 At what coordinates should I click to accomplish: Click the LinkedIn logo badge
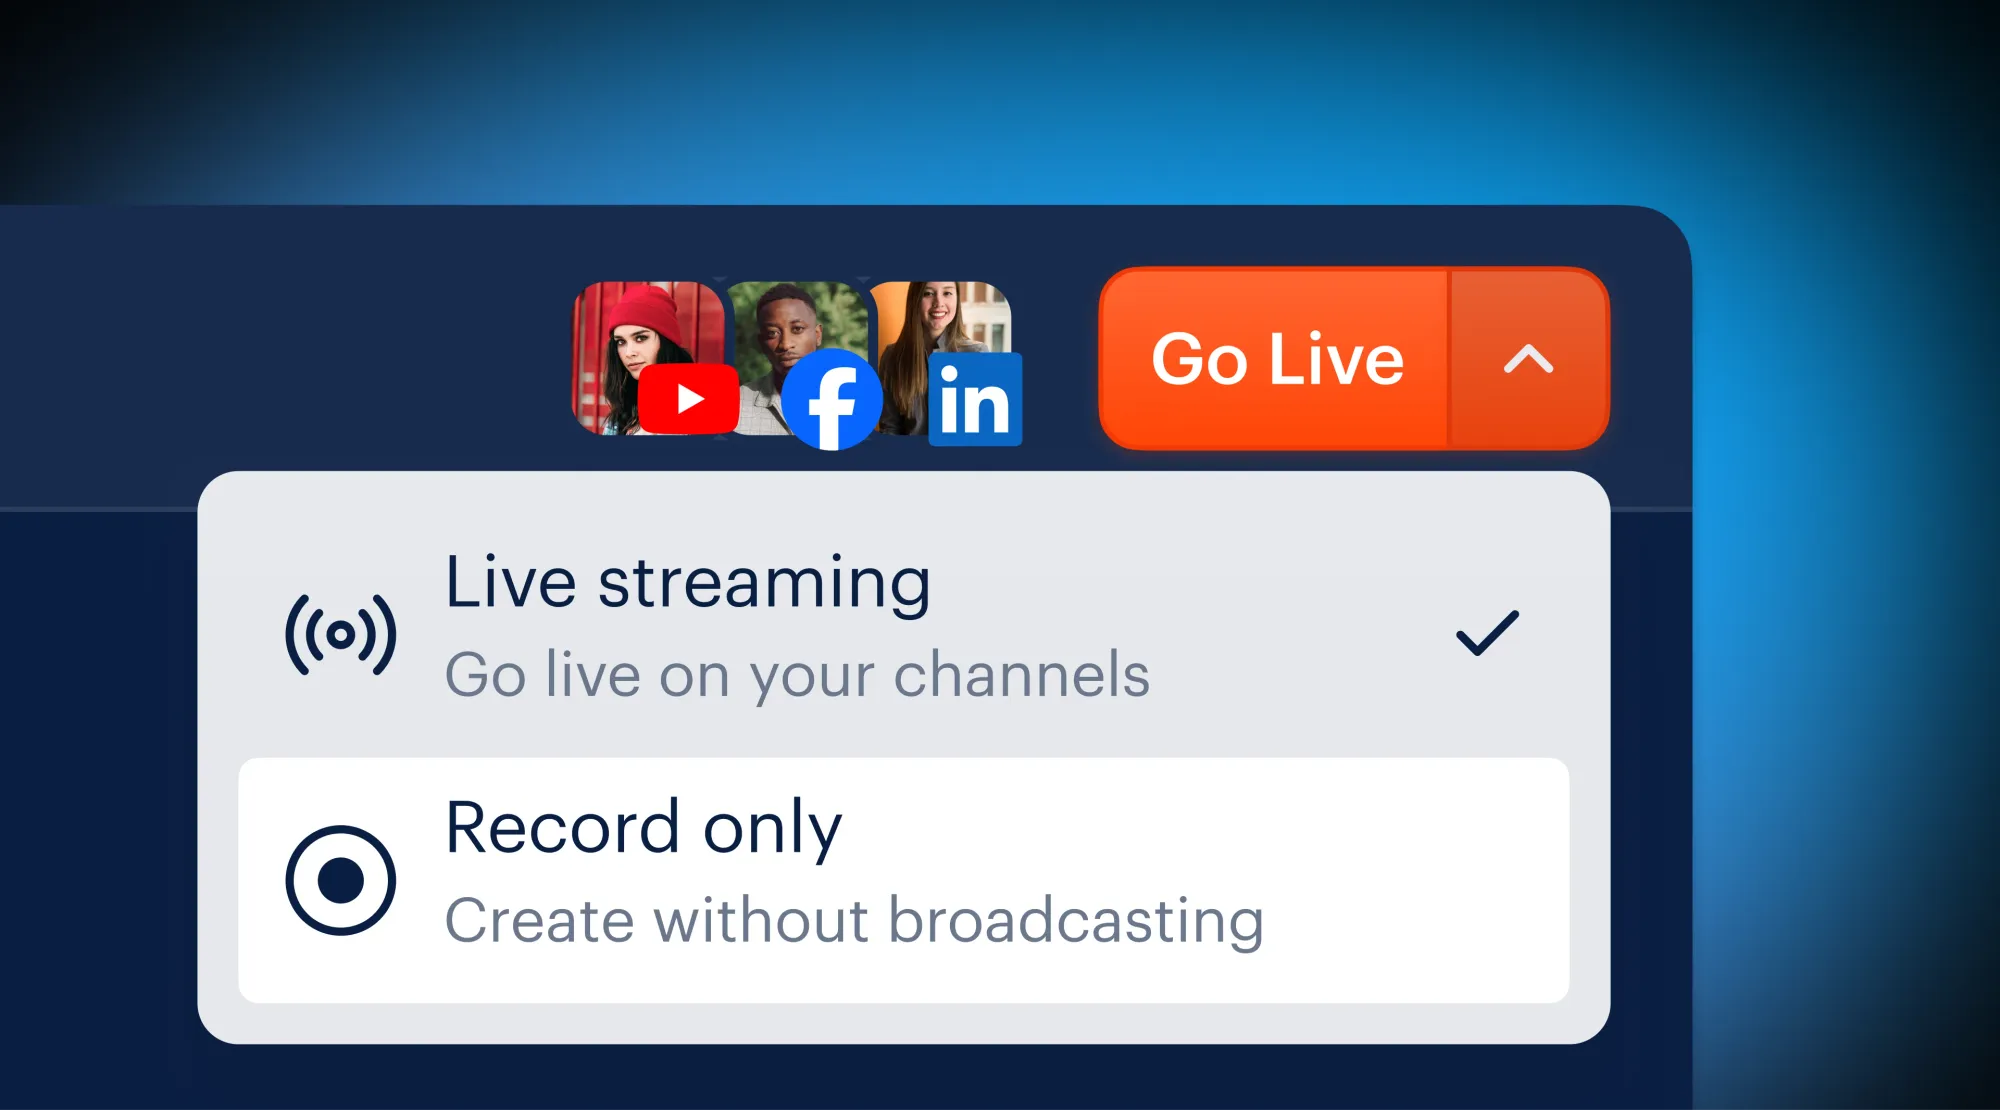click(x=975, y=399)
